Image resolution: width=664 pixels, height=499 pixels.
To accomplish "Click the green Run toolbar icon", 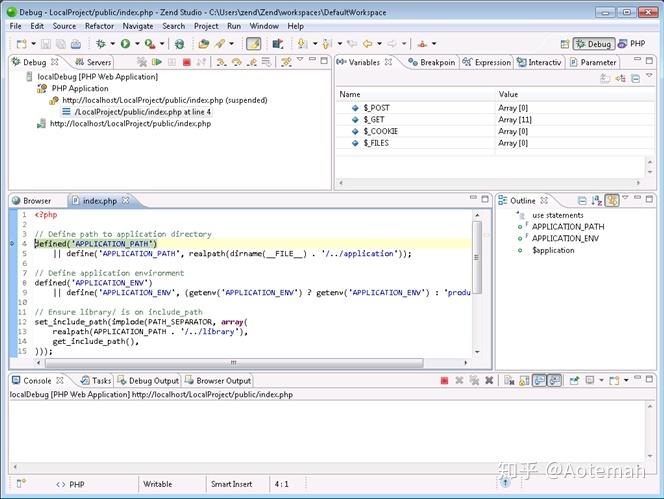I will [125, 44].
